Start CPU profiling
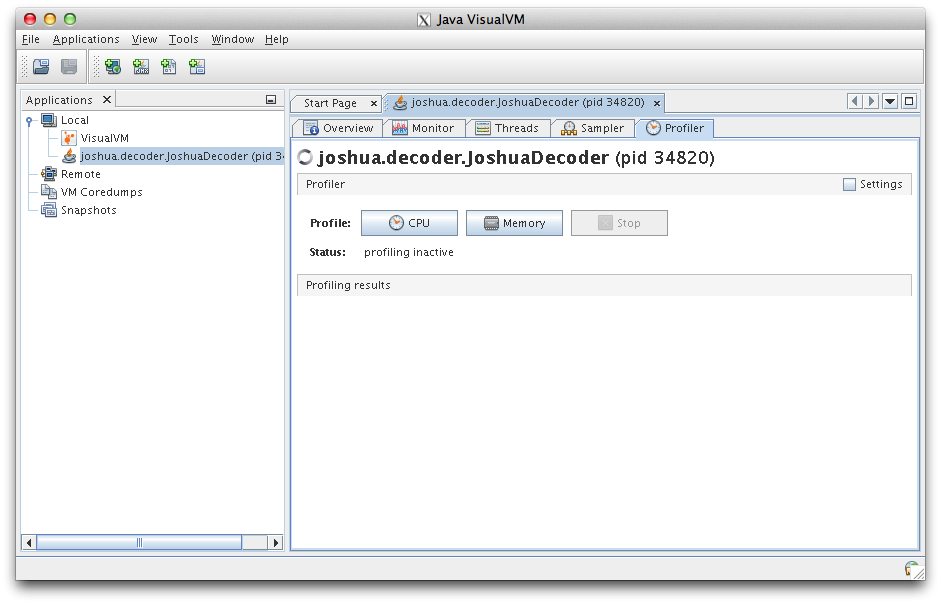The height and width of the screenshot is (604, 941). click(x=409, y=223)
